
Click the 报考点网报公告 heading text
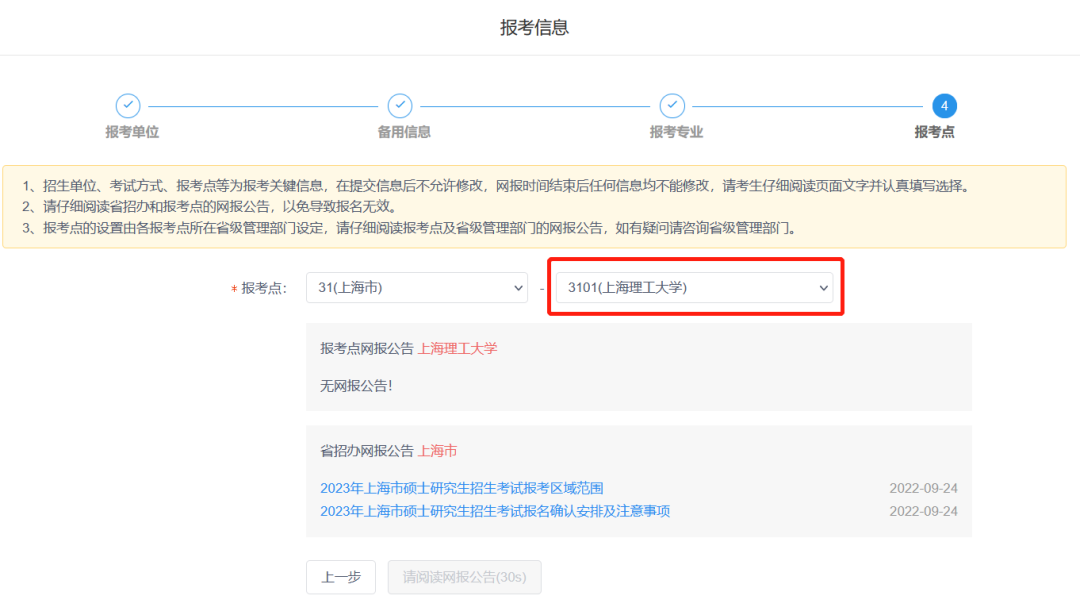tap(367, 349)
